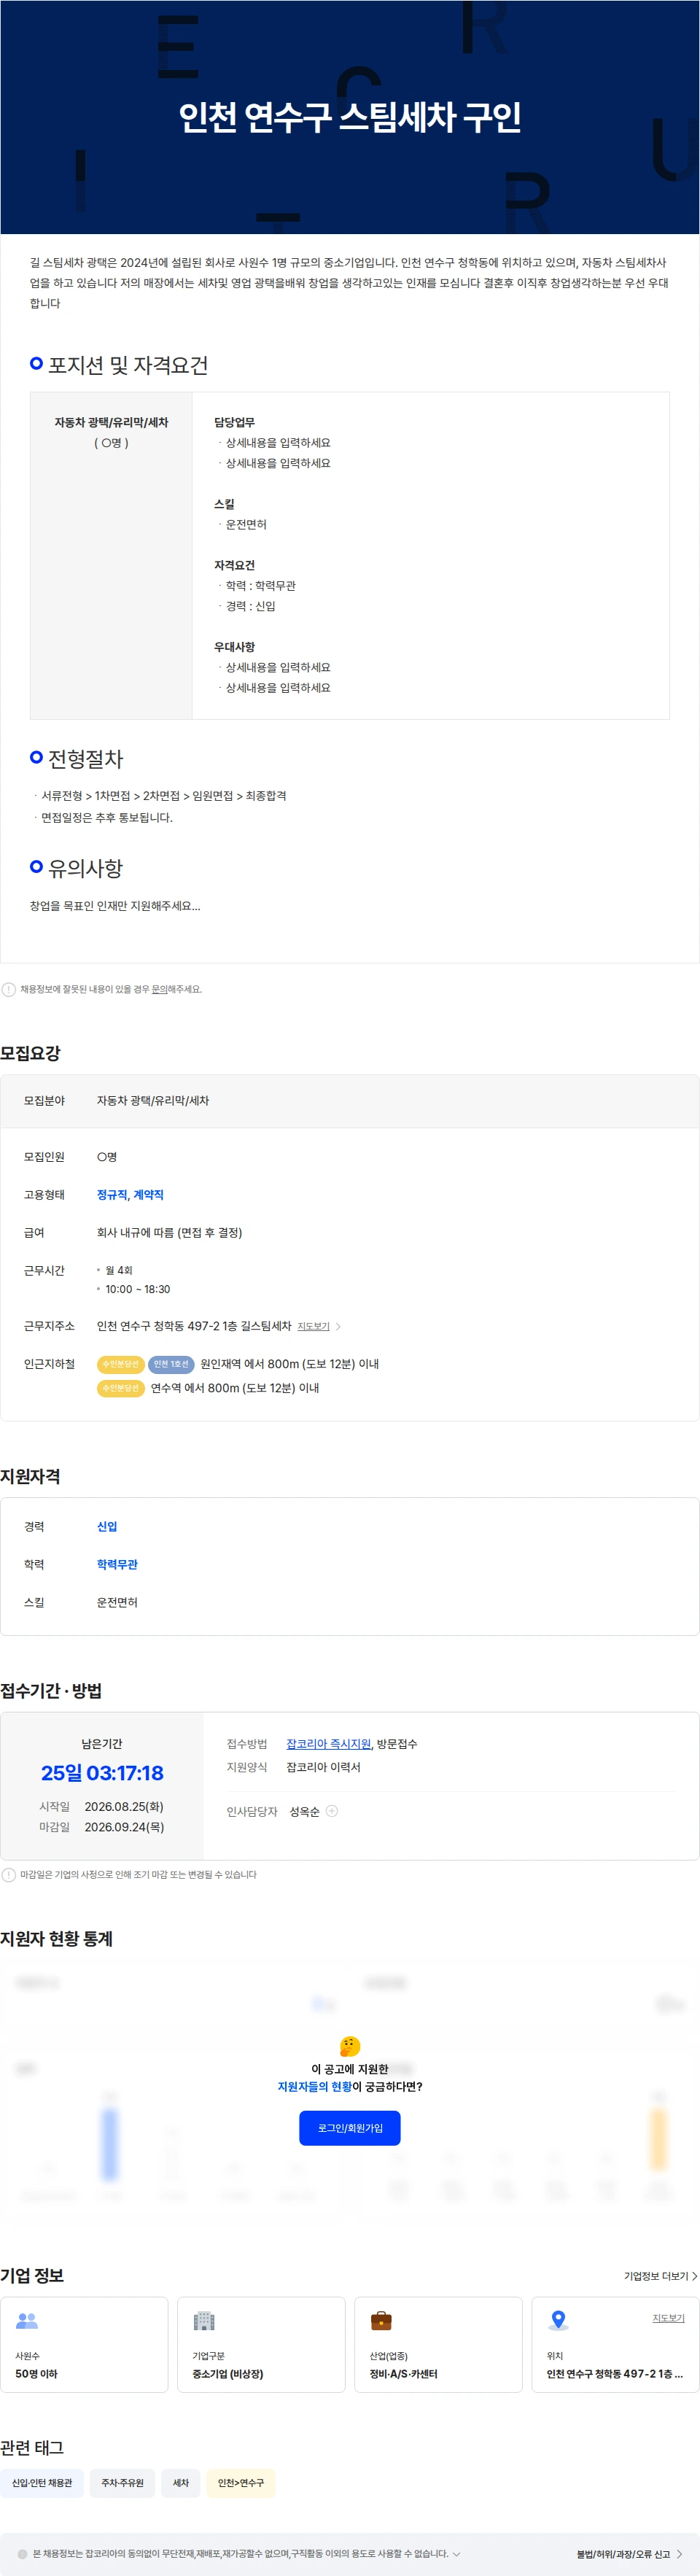Click the bullet icon by 전형절차
This screenshot has width=700, height=2576.
point(36,757)
